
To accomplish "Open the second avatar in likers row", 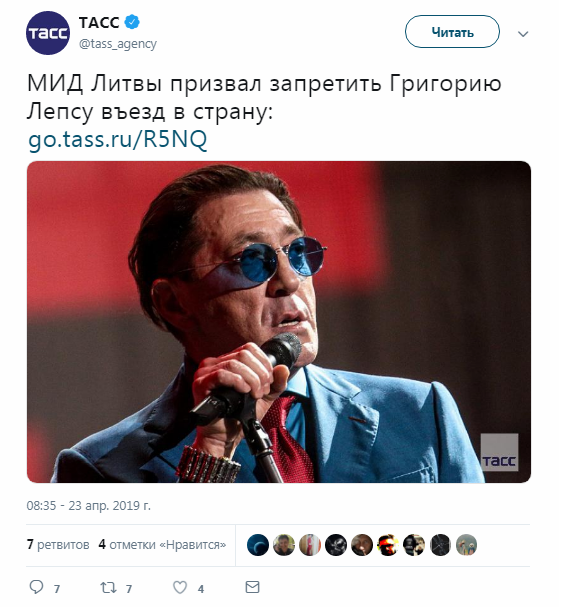I will point(284,545).
